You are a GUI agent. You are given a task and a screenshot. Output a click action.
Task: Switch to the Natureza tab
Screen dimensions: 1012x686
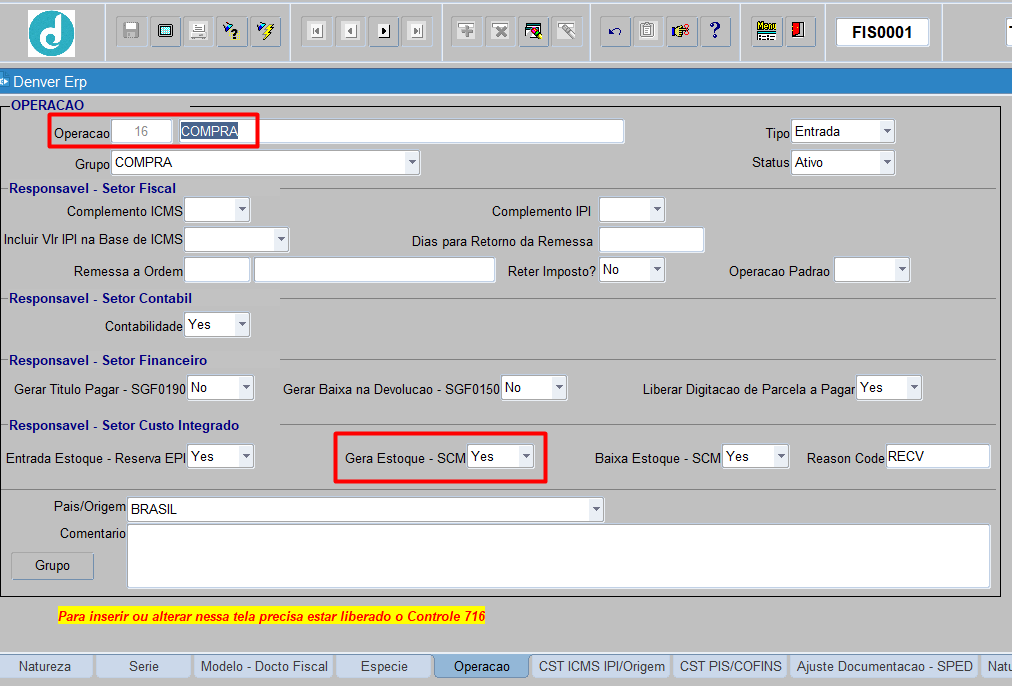point(45,667)
